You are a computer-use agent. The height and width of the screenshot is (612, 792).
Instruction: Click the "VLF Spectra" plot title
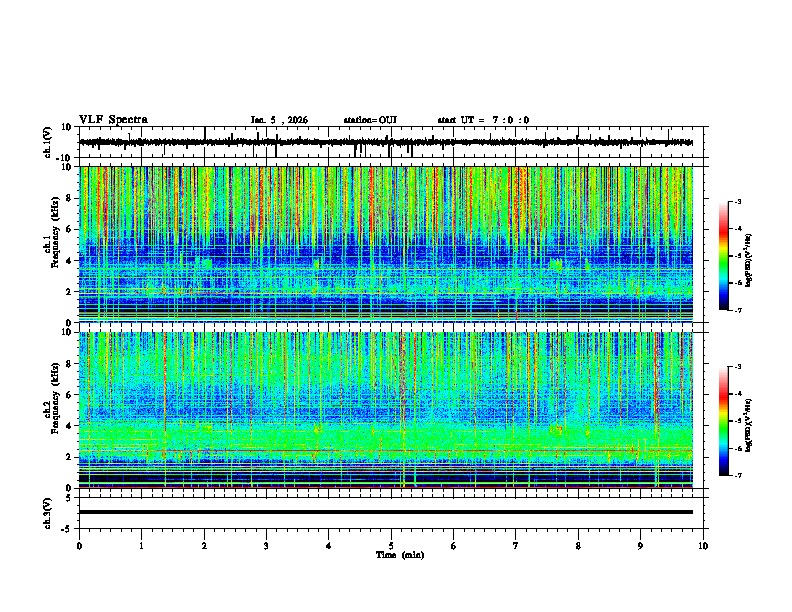click(113, 120)
